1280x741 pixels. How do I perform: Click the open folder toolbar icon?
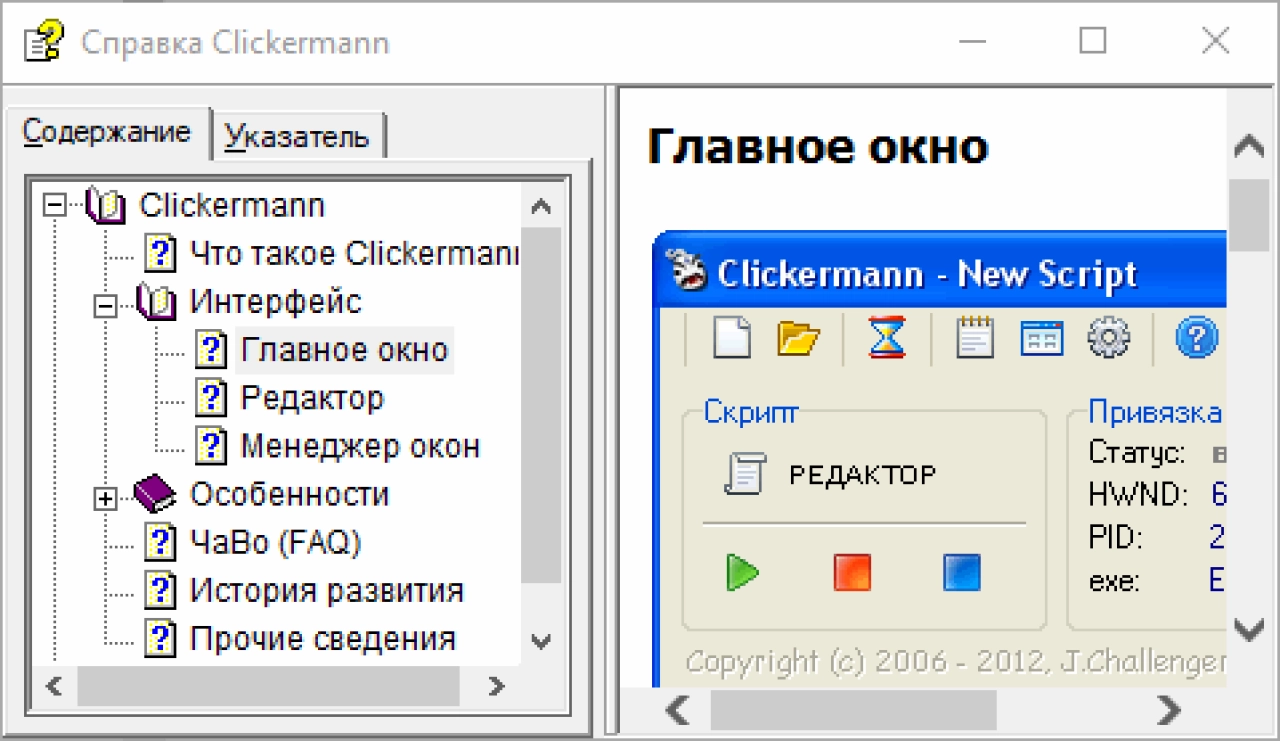pos(799,339)
